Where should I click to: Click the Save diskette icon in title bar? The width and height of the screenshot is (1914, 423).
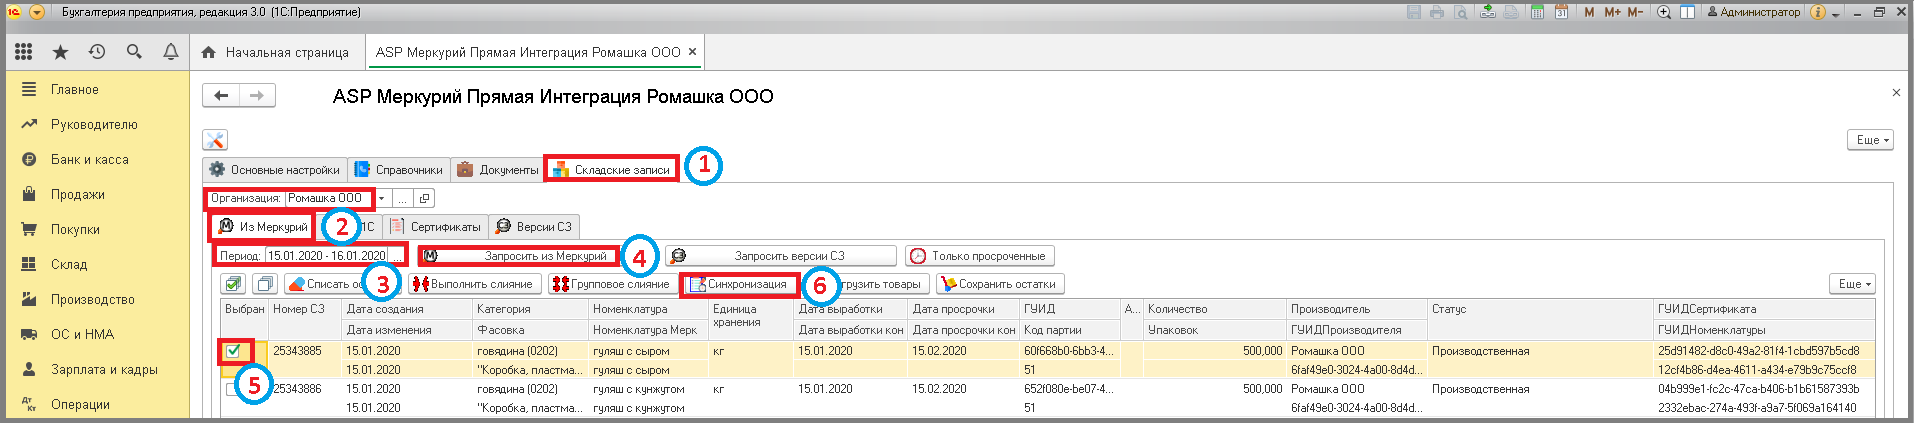(1414, 12)
